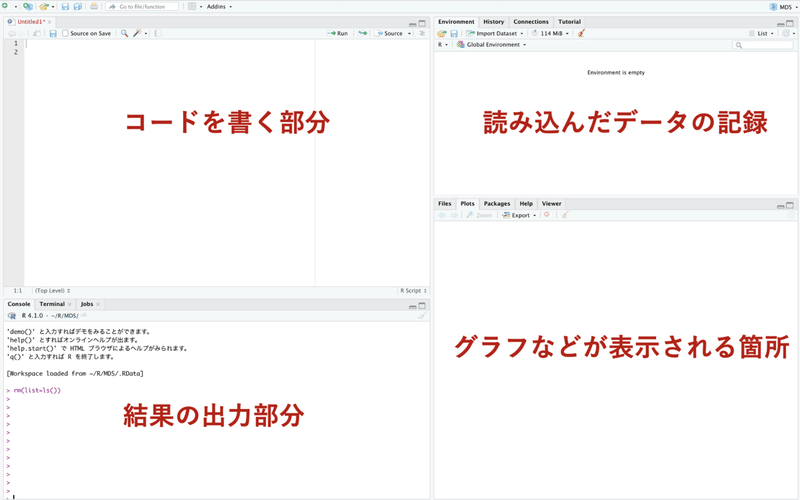Click the New File plus icon

pyautogui.click(x=5, y=6)
